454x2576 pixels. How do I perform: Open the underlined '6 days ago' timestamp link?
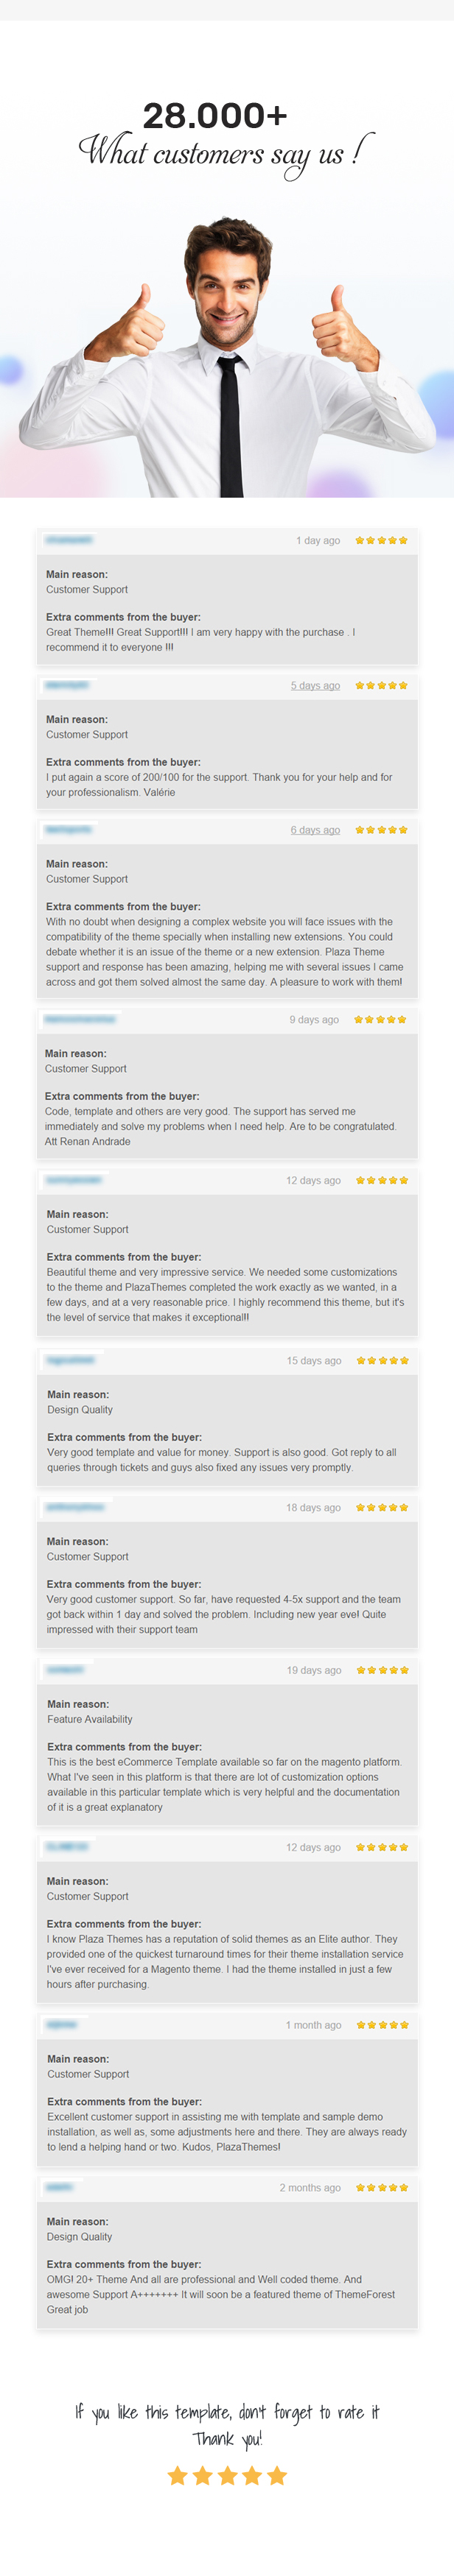[315, 830]
